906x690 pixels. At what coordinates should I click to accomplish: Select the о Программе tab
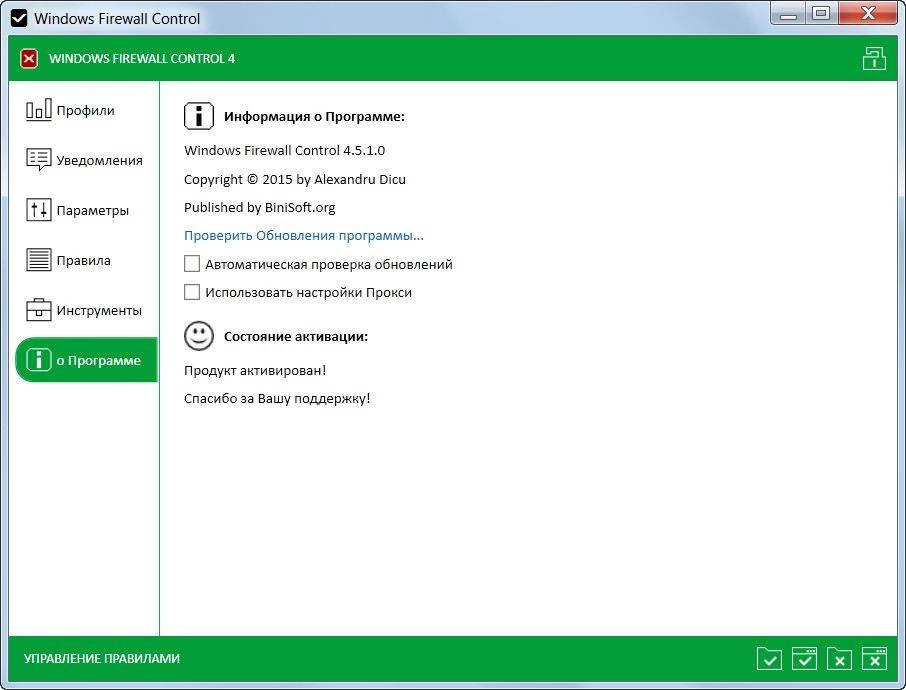click(x=86, y=360)
